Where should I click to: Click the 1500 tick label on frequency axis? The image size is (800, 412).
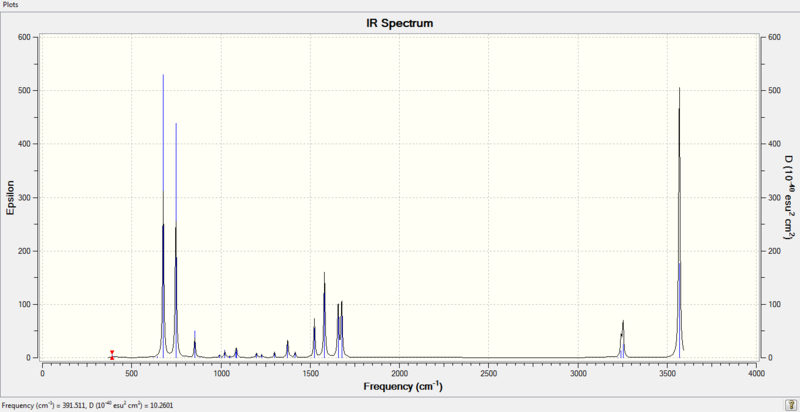(310, 373)
